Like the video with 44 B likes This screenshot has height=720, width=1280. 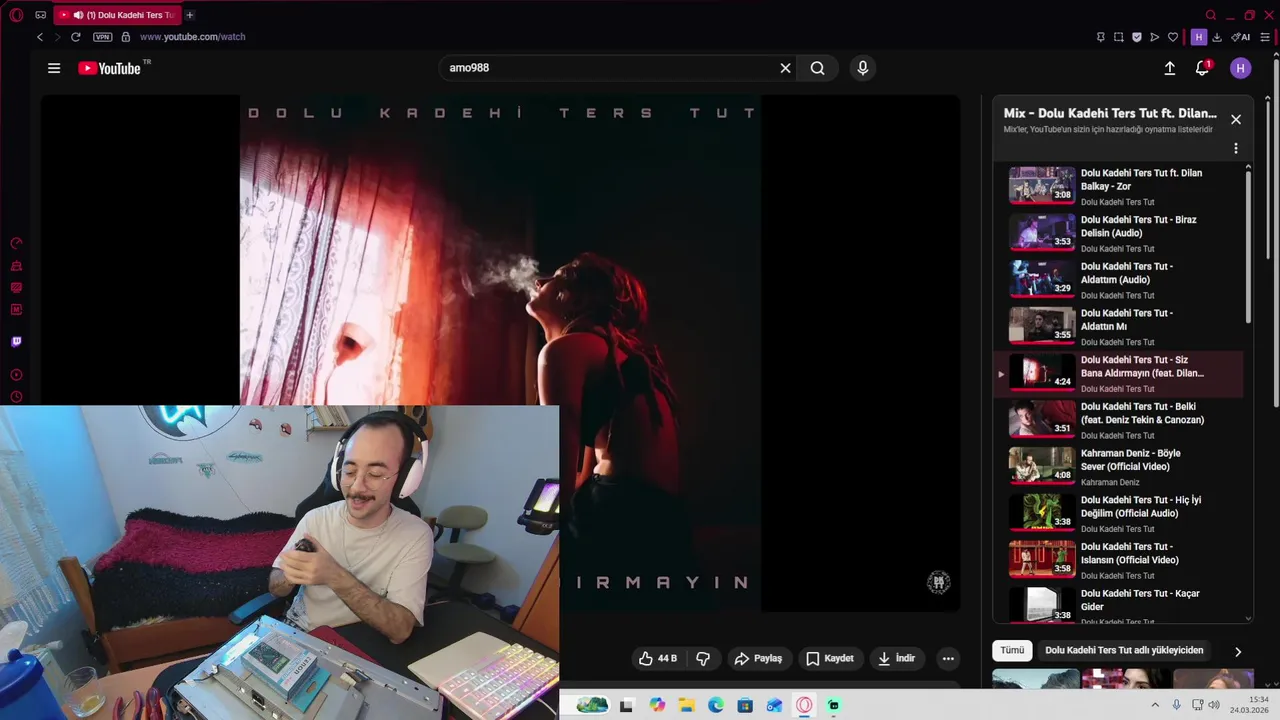point(659,658)
